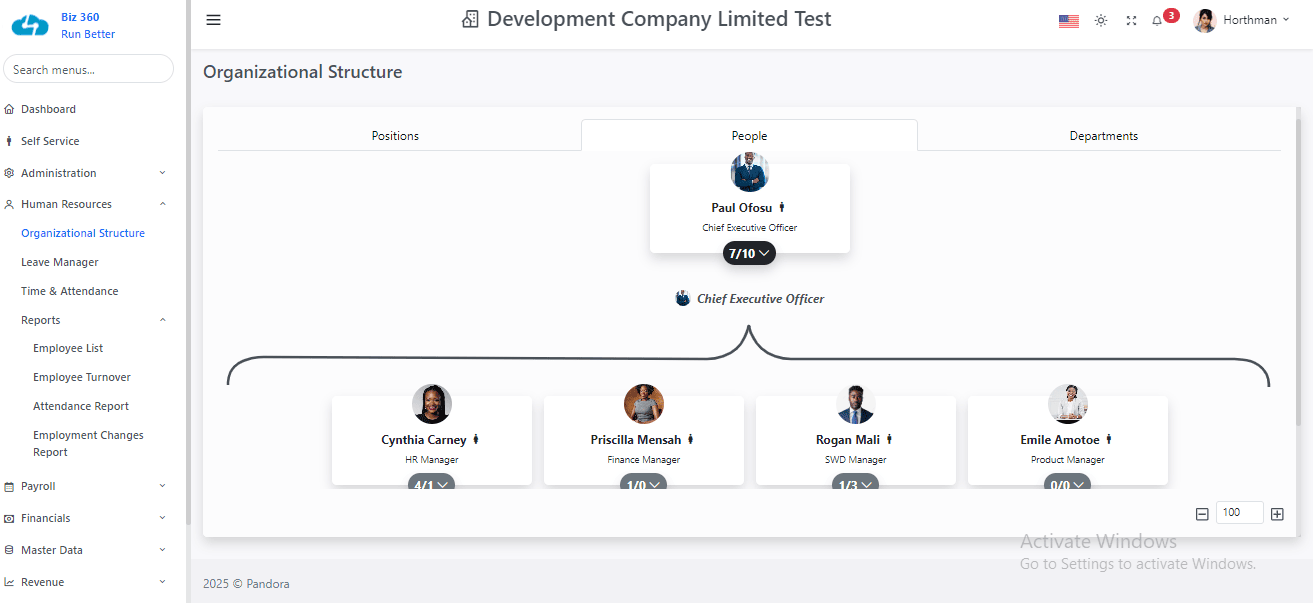Screen dimensions: 1313x603
Task: Click the Search menus input field
Action: [89, 69]
